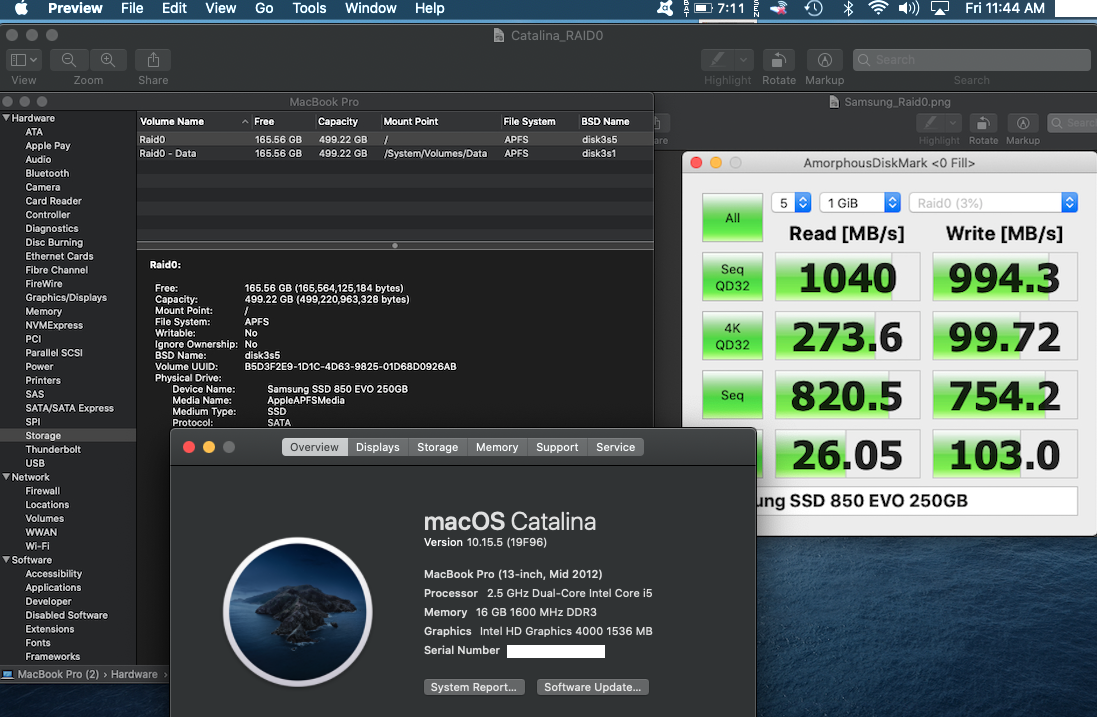The height and width of the screenshot is (717, 1097).
Task: Open the 1 GiB test size dropdown
Action: (860, 203)
